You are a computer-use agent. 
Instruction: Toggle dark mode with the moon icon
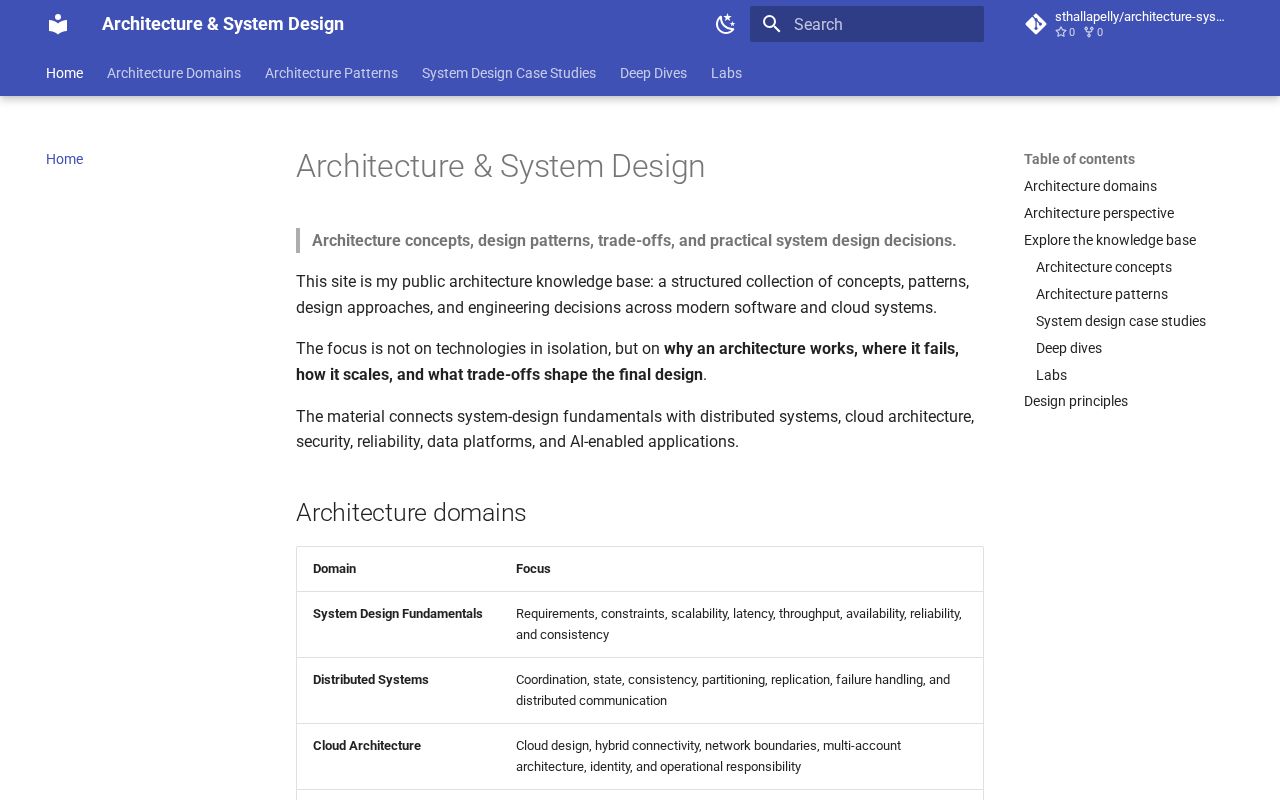726,24
